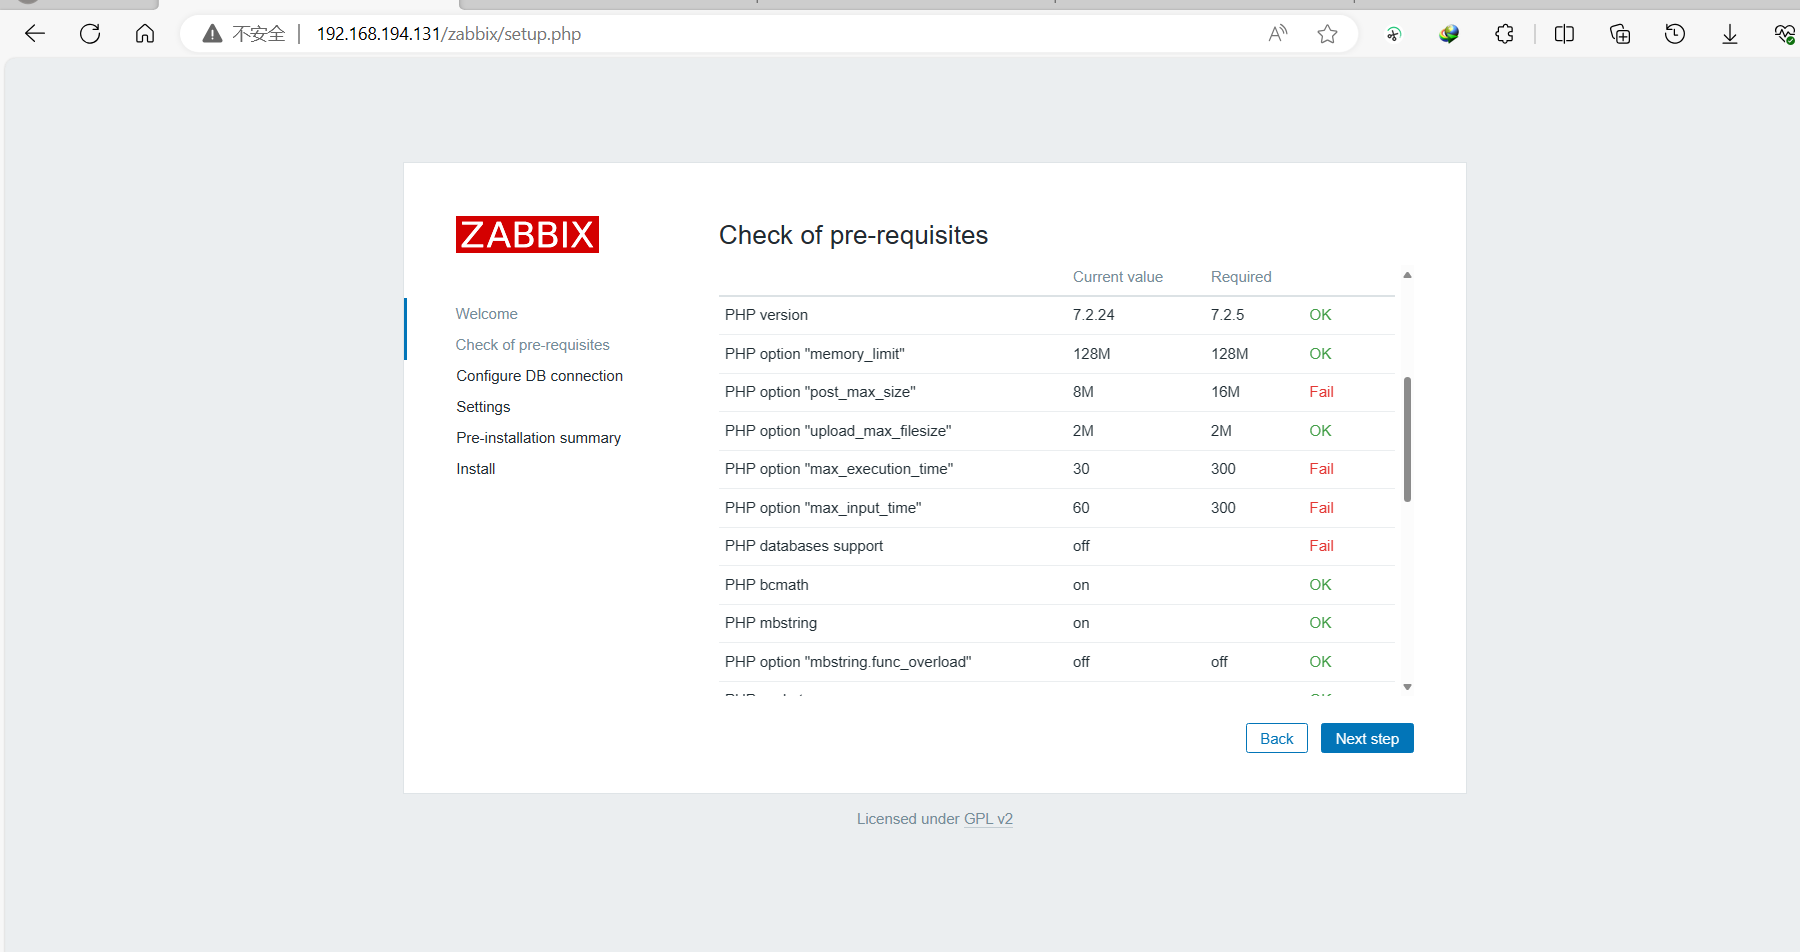Select the Configure DB connection step

pos(540,376)
